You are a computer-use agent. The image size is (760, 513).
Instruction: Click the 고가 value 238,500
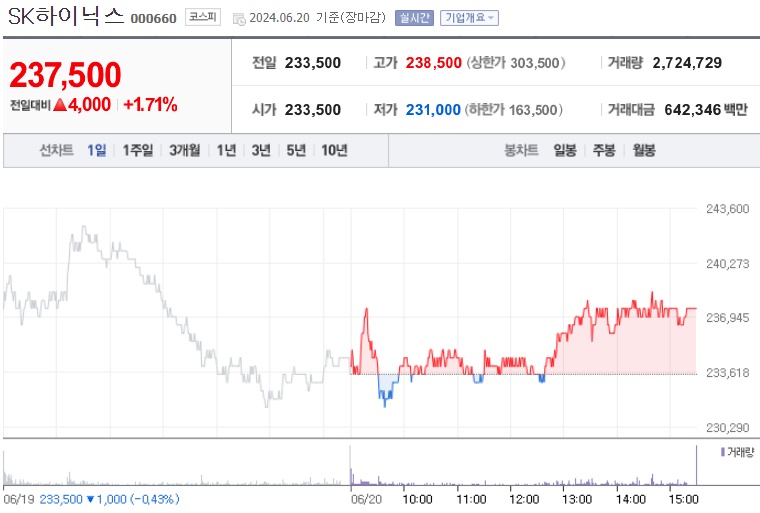(x=433, y=63)
